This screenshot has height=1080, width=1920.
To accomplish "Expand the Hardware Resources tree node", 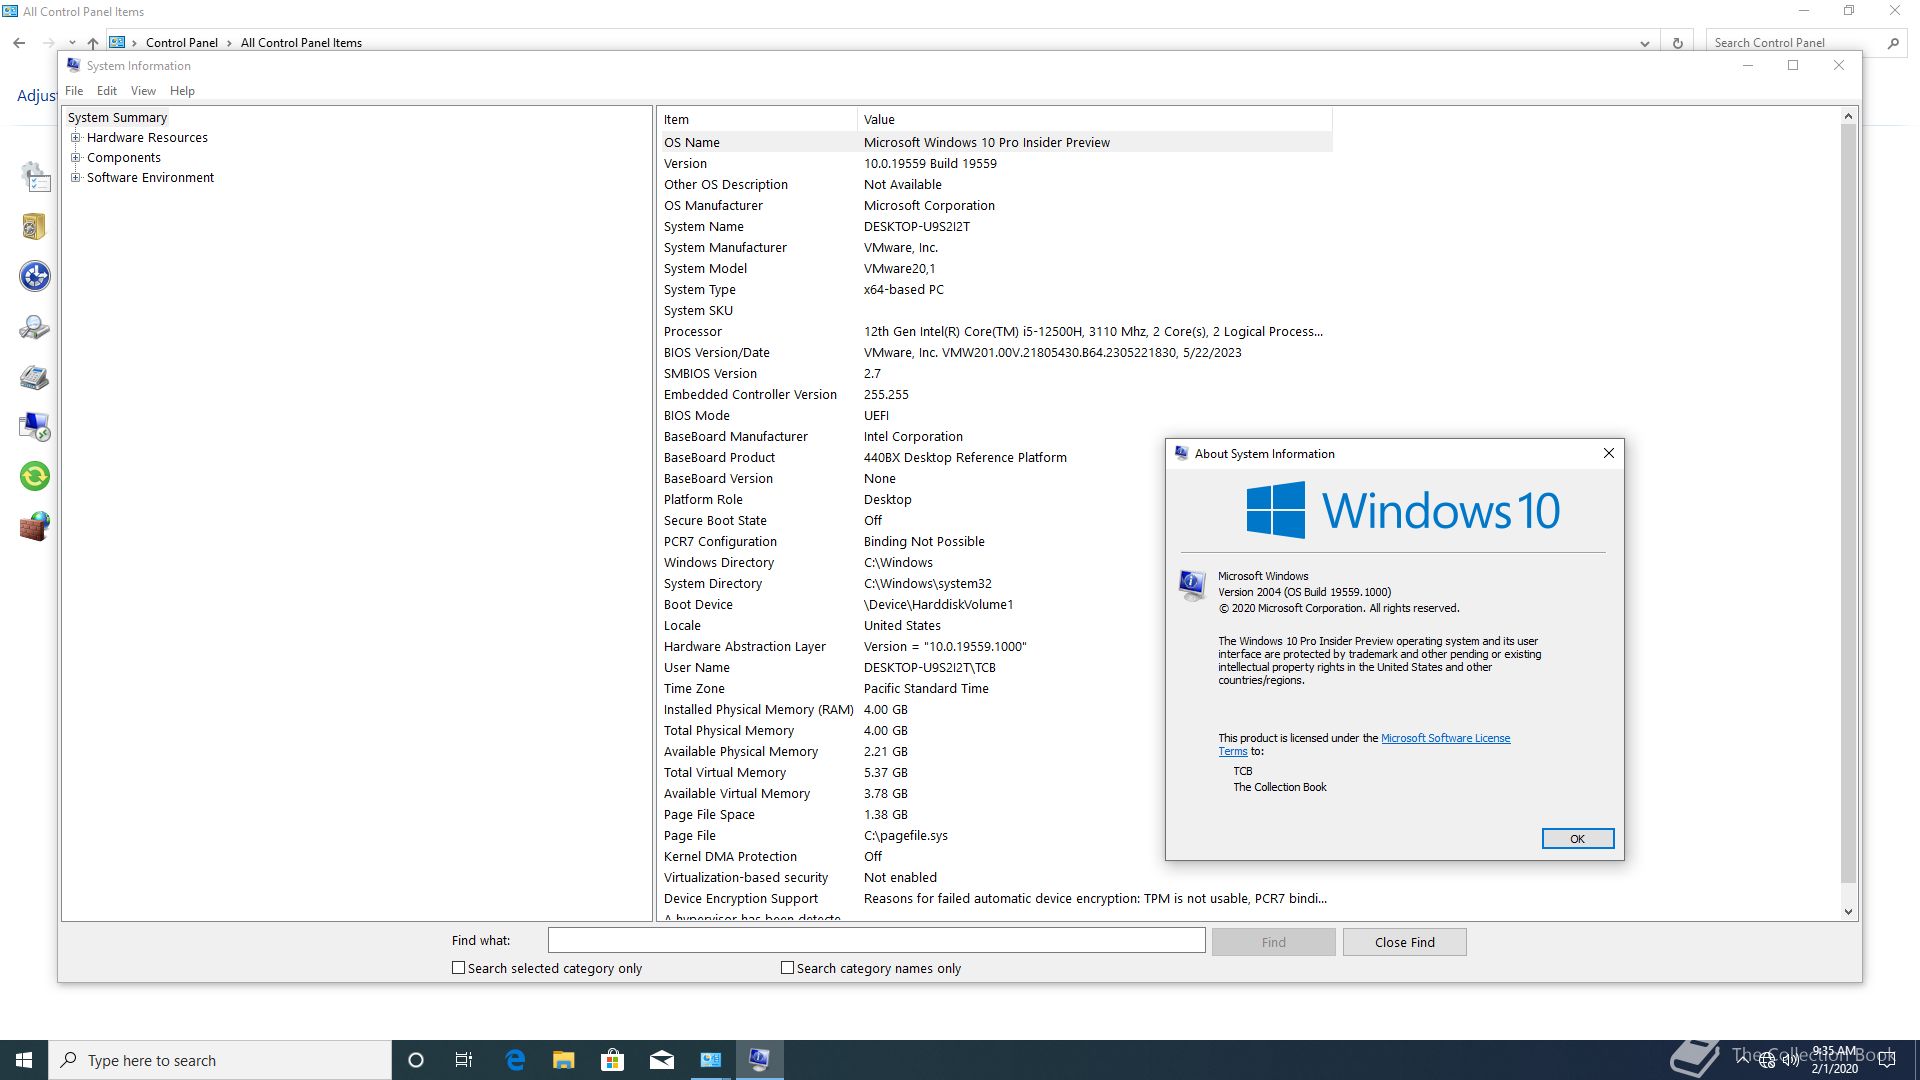I will [x=75, y=138].
